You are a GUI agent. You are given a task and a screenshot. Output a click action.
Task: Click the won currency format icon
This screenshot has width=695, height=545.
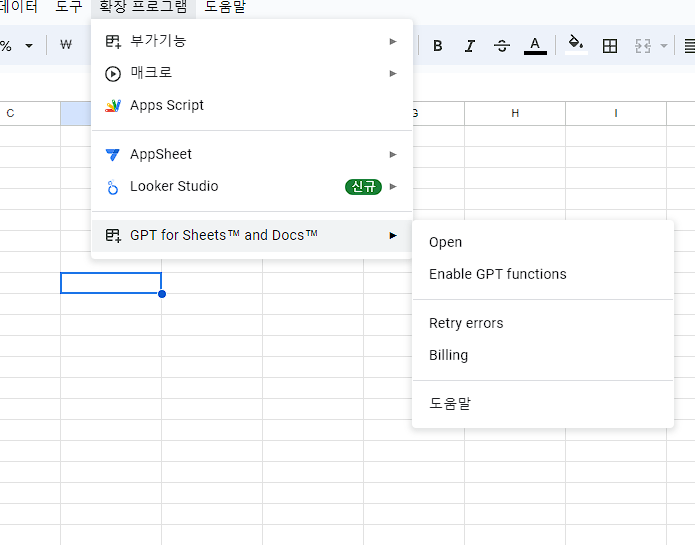66,45
